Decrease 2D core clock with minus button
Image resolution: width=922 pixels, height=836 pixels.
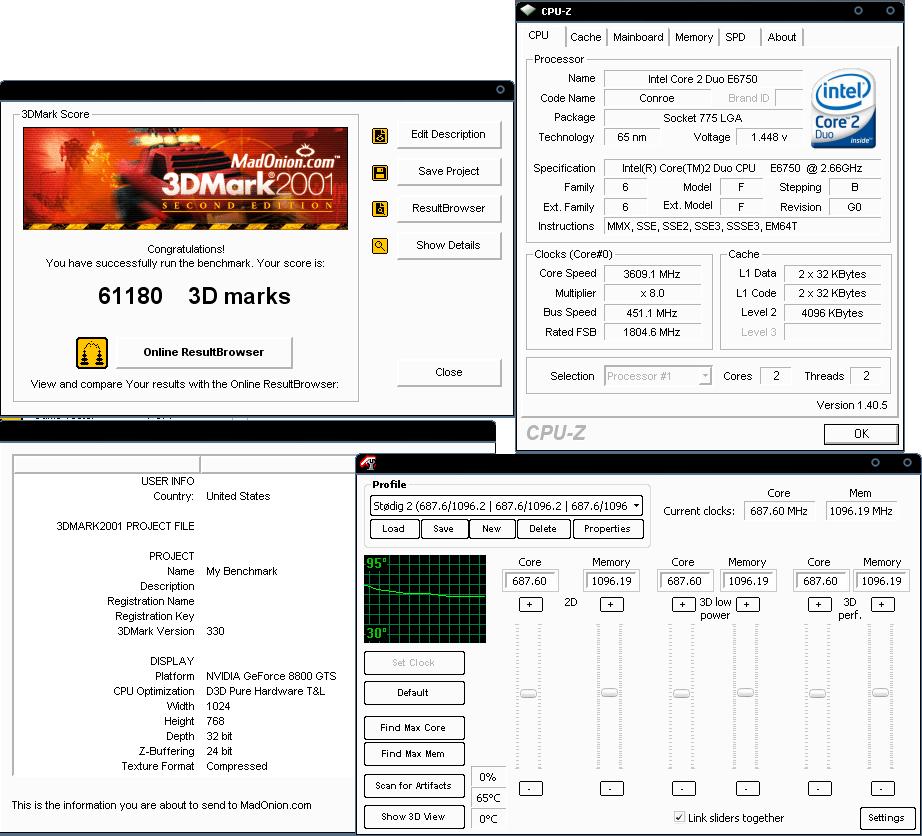click(530, 788)
